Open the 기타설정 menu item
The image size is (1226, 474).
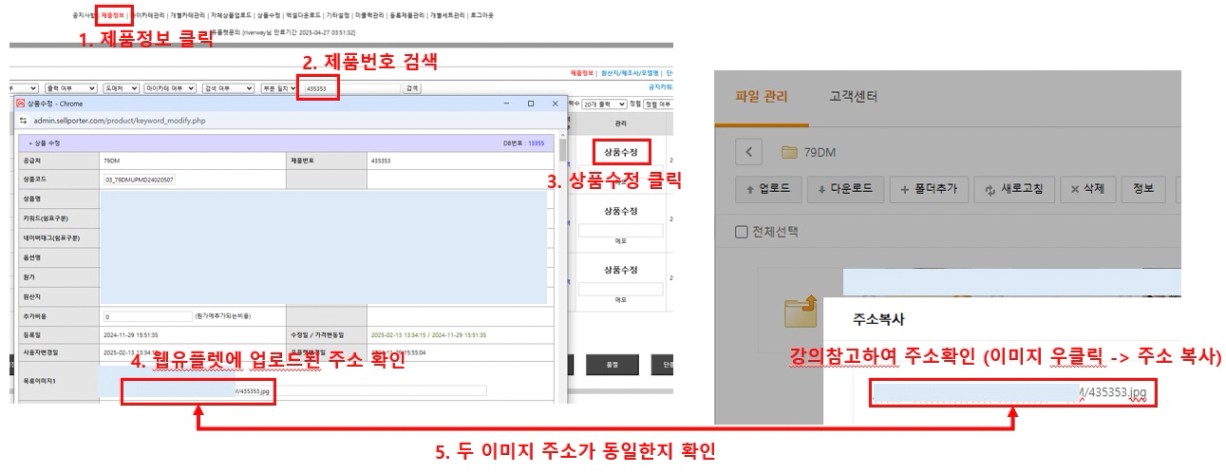coord(337,16)
